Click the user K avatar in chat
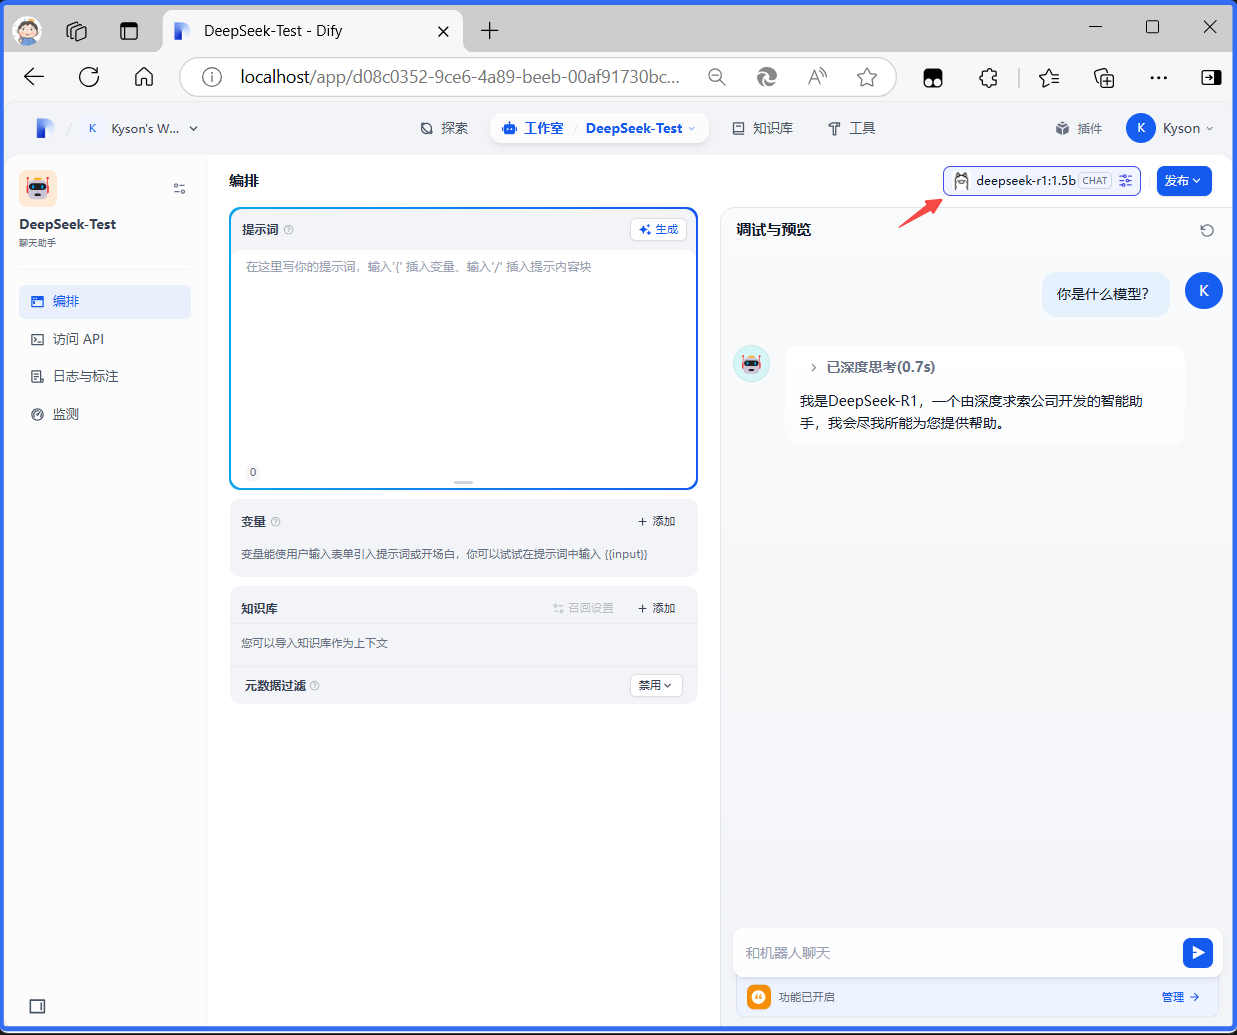Screen dimensions: 1237x1035 point(1204,291)
